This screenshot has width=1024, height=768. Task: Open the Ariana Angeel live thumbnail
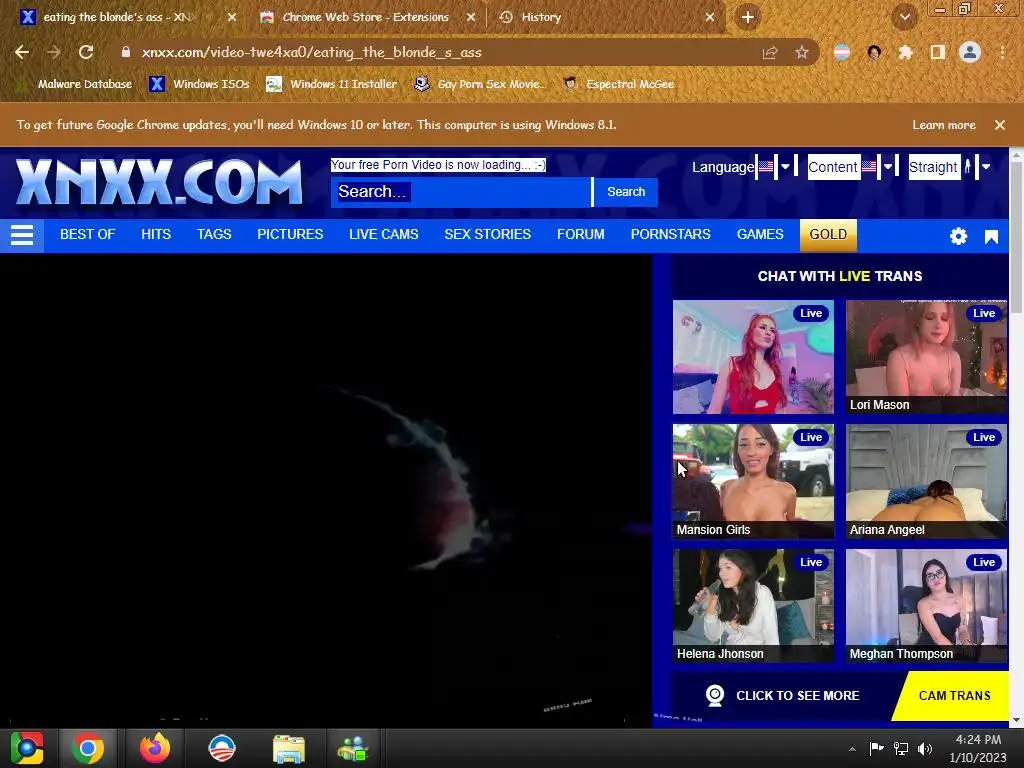click(x=926, y=481)
